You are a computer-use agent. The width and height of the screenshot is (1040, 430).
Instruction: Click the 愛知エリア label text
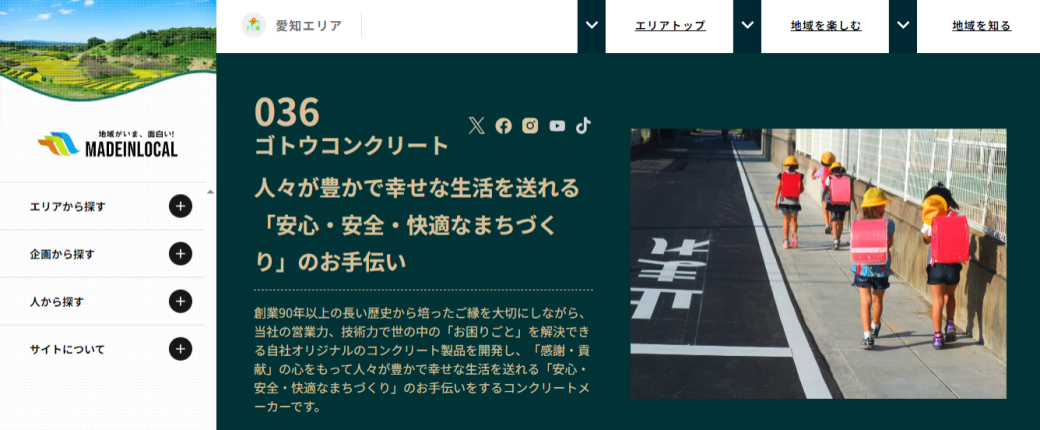308,26
